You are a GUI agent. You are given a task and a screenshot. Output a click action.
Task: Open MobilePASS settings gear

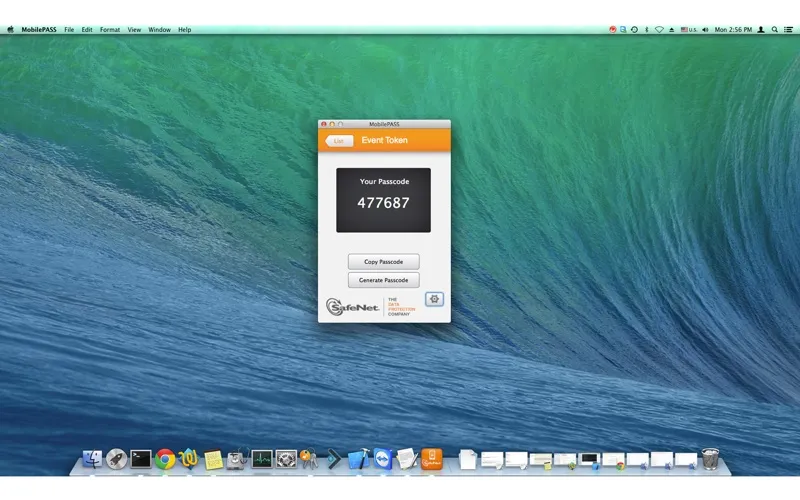tap(434, 299)
